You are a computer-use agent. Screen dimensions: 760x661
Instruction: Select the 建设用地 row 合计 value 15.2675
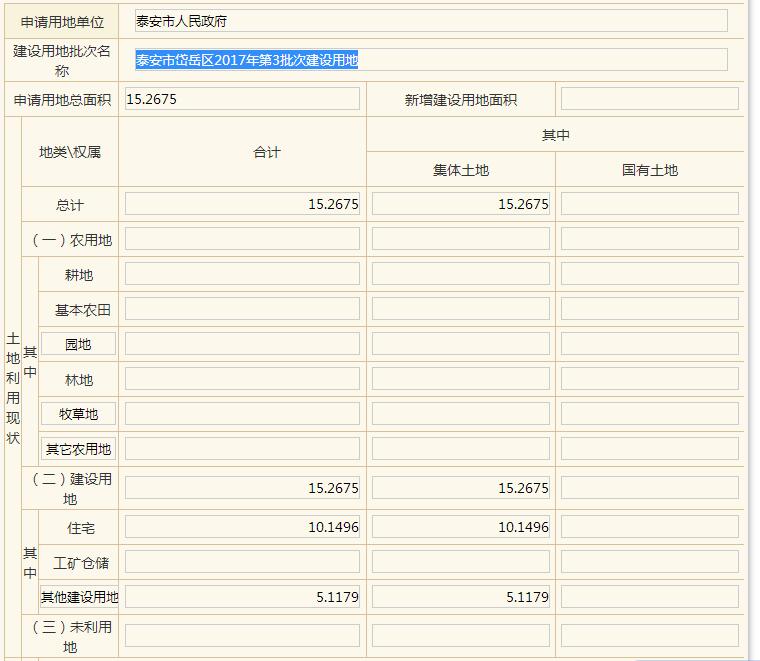click(242, 488)
